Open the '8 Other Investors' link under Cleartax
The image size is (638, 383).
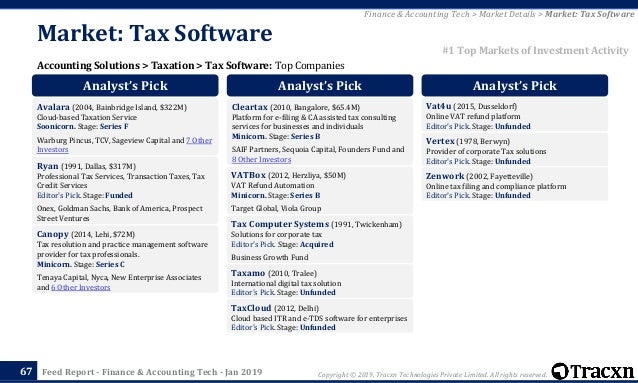261,160
